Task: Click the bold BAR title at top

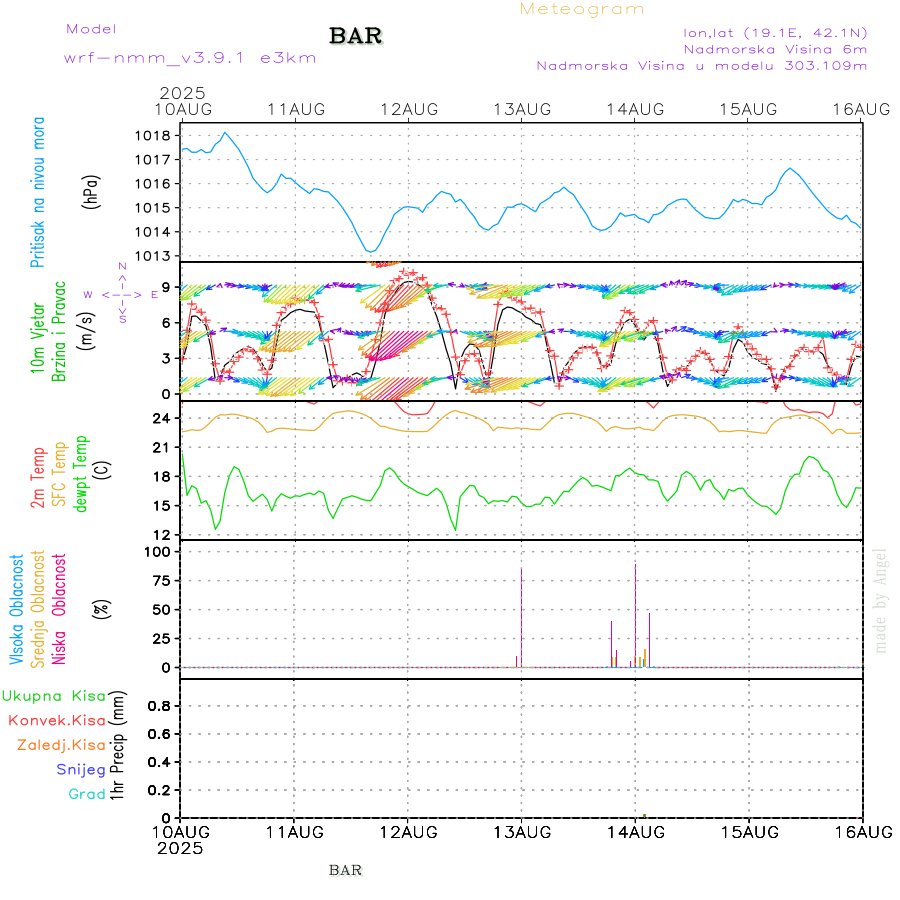Action: click(356, 37)
